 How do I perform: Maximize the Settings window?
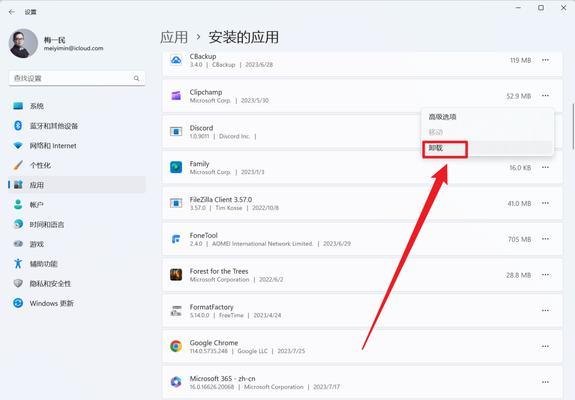(x=541, y=8)
